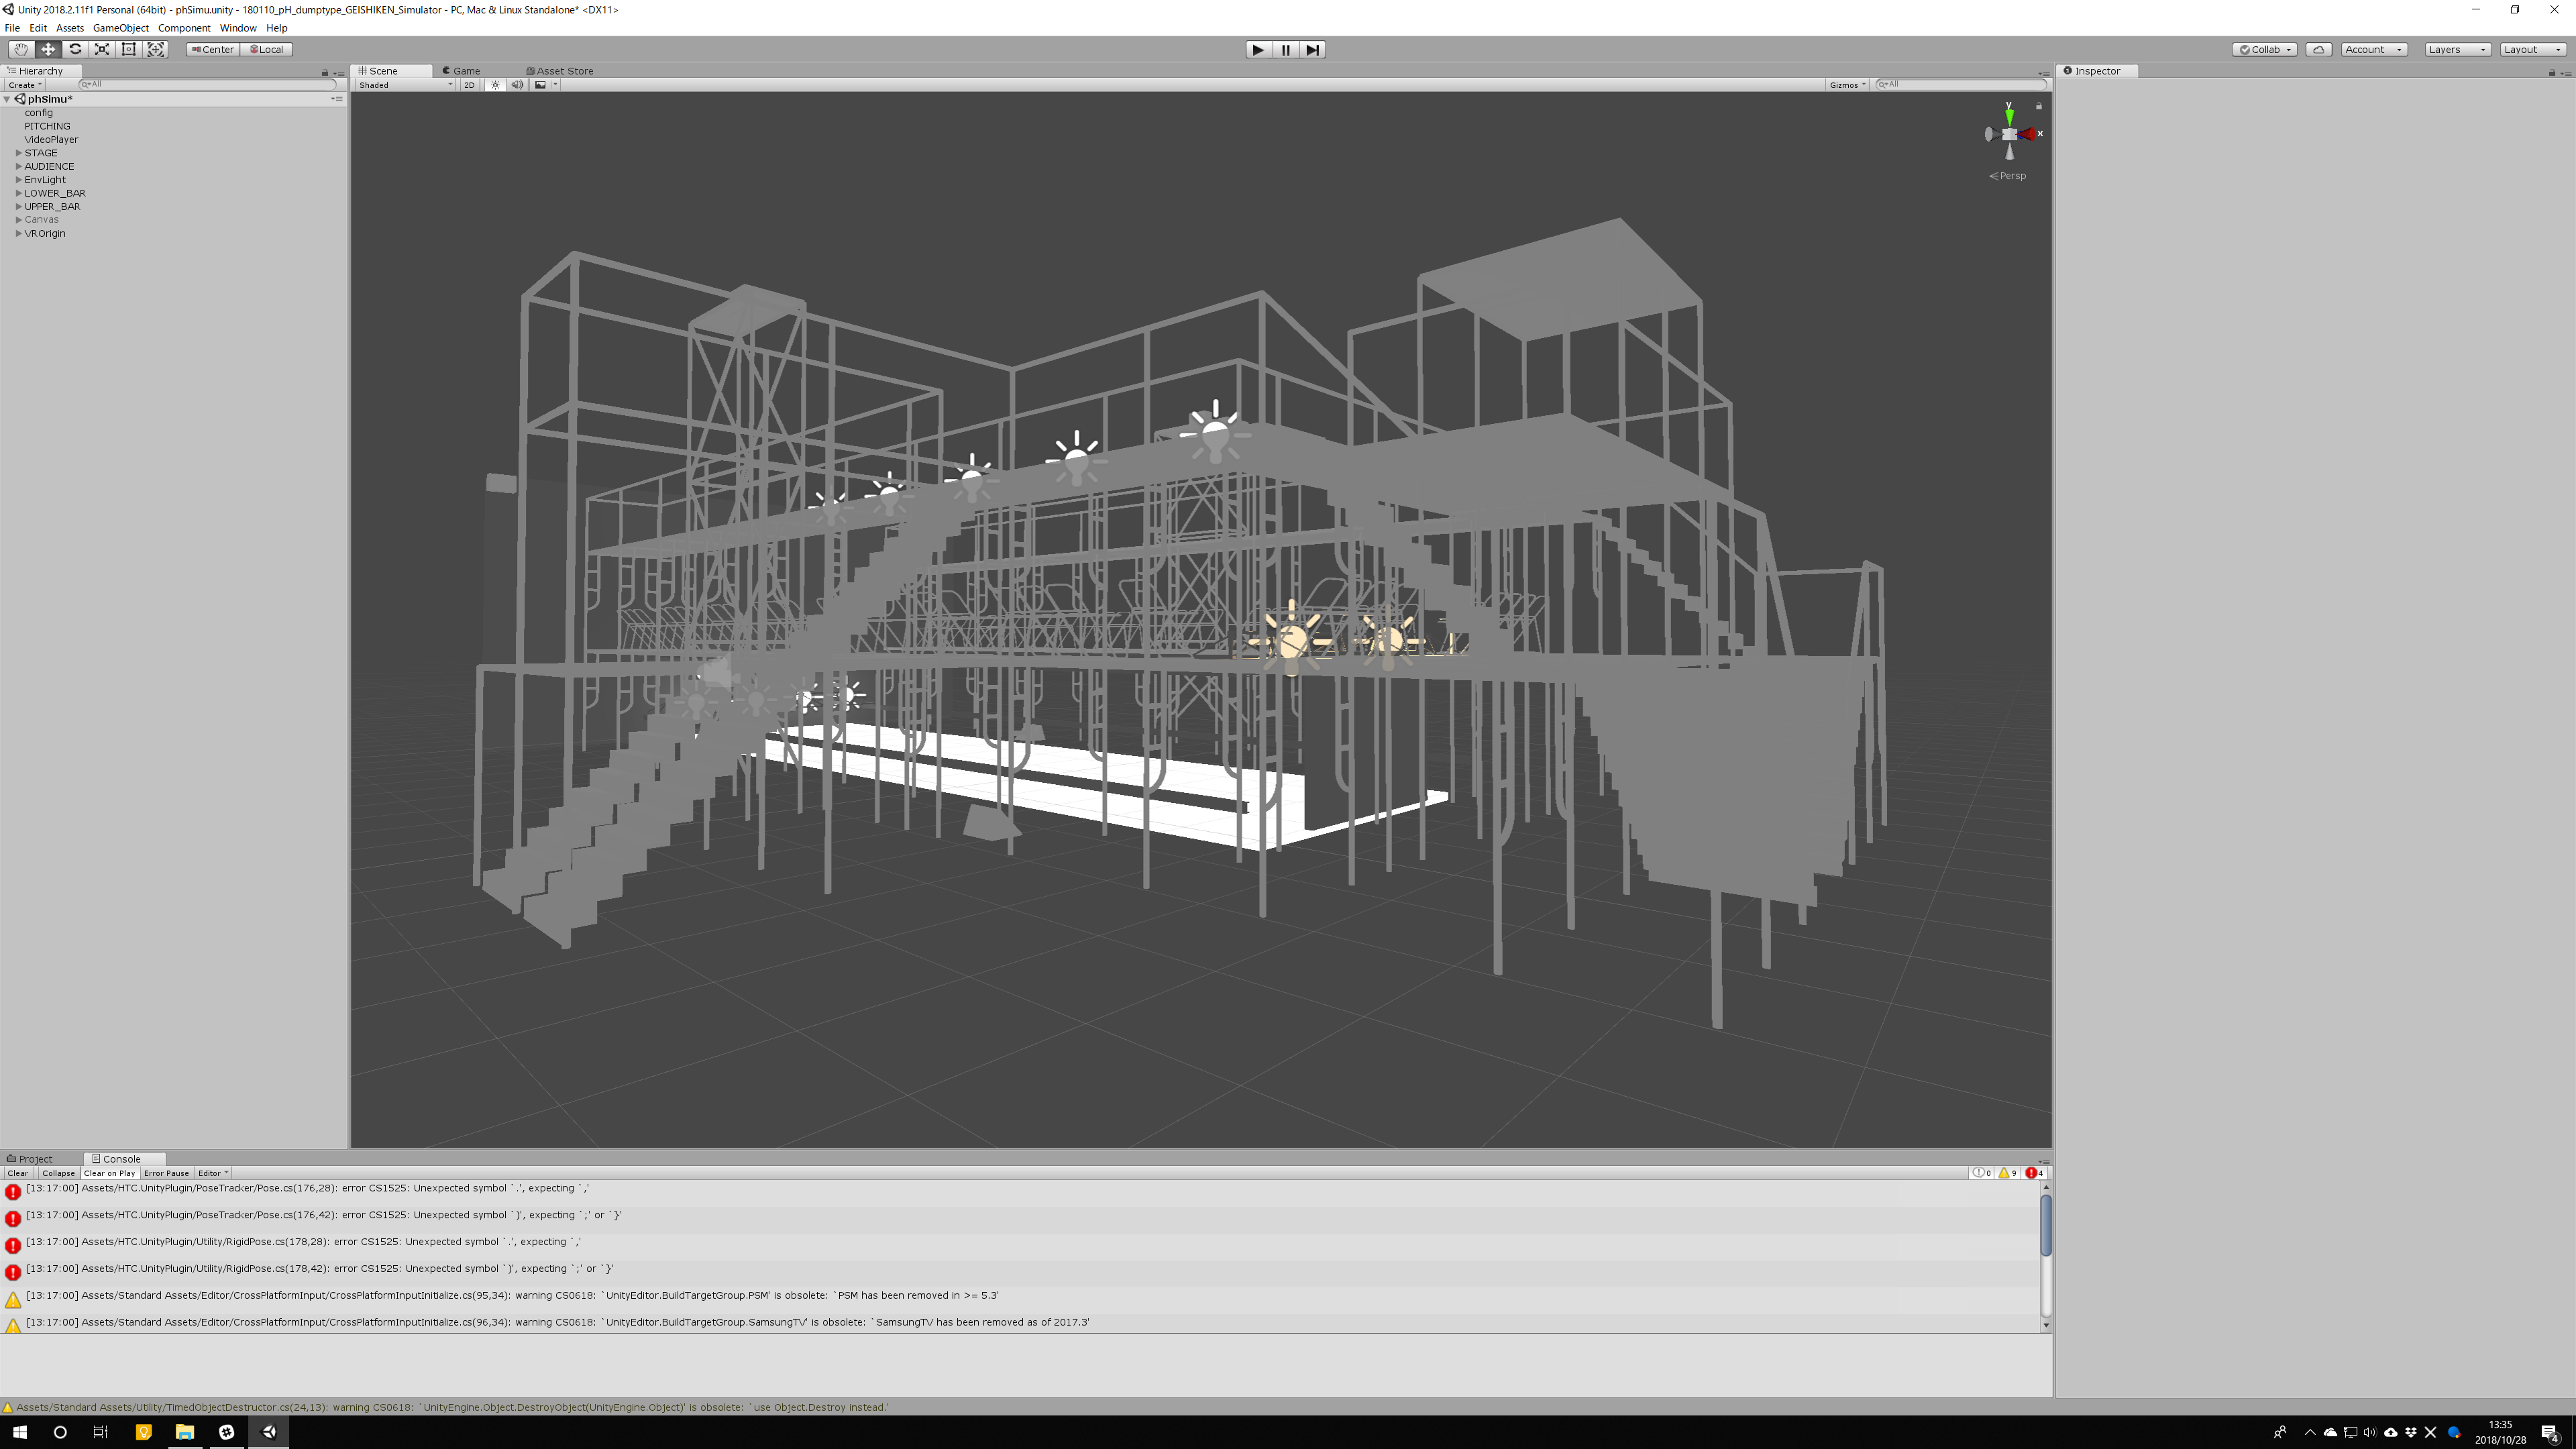Open the Component menu
2576x1449 pixels.
click(184, 28)
